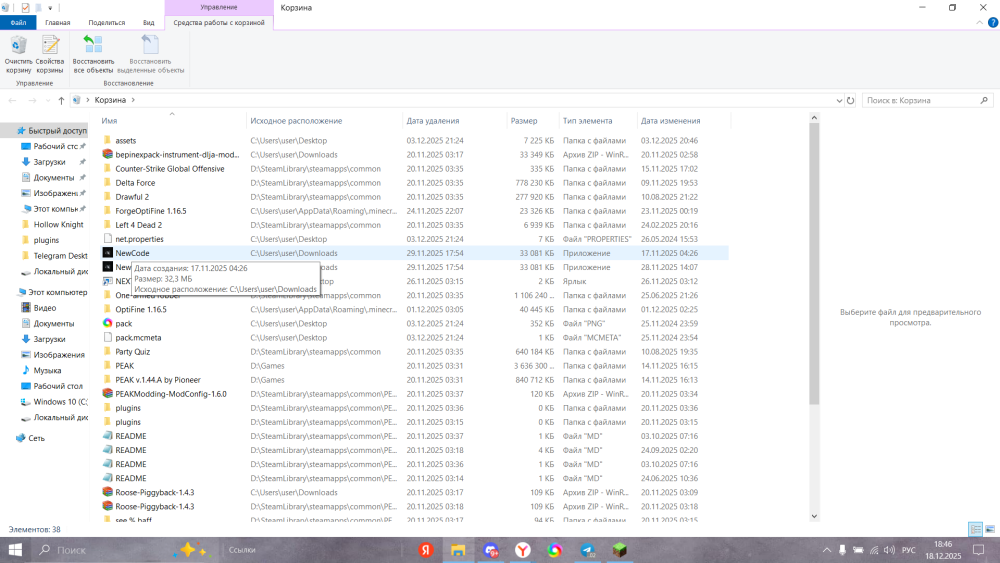
Task: Empty the recycle bin via Очистить корзину
Action: (x=18, y=54)
